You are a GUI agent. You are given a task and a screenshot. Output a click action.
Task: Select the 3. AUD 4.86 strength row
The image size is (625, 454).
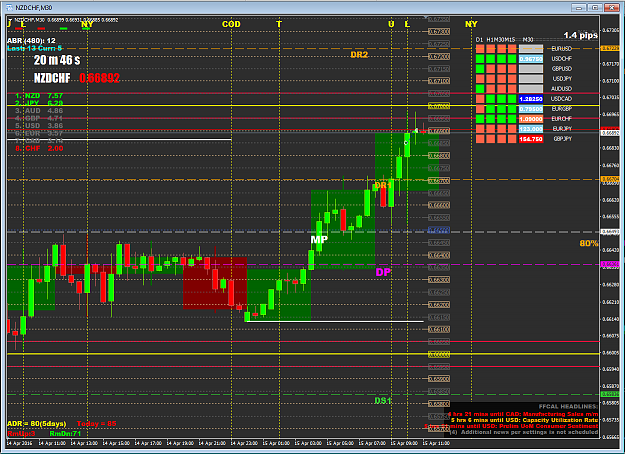[x=39, y=111]
